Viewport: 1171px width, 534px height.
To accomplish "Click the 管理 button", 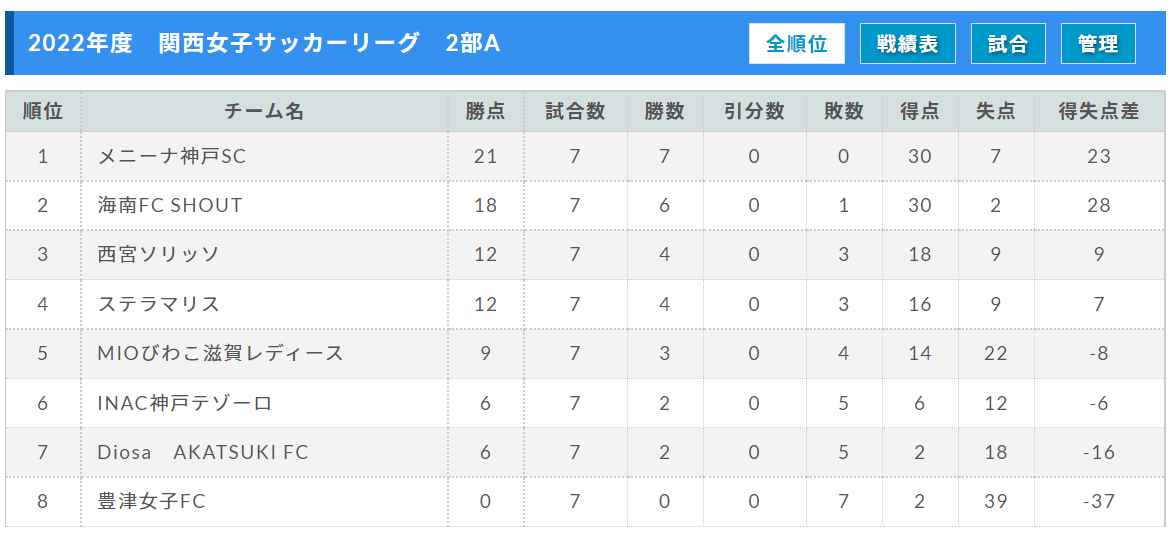I will (x=1099, y=43).
